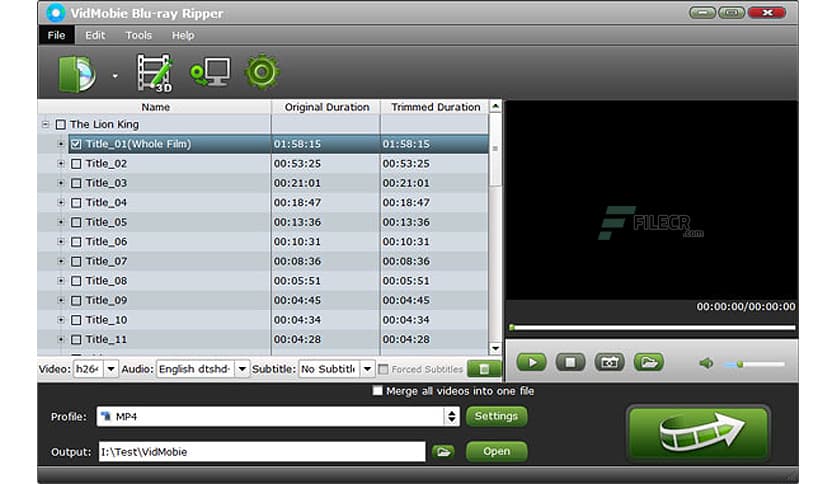Screen dimensions: 836x484
Task: Select the Title_10 row
Action: point(263,320)
